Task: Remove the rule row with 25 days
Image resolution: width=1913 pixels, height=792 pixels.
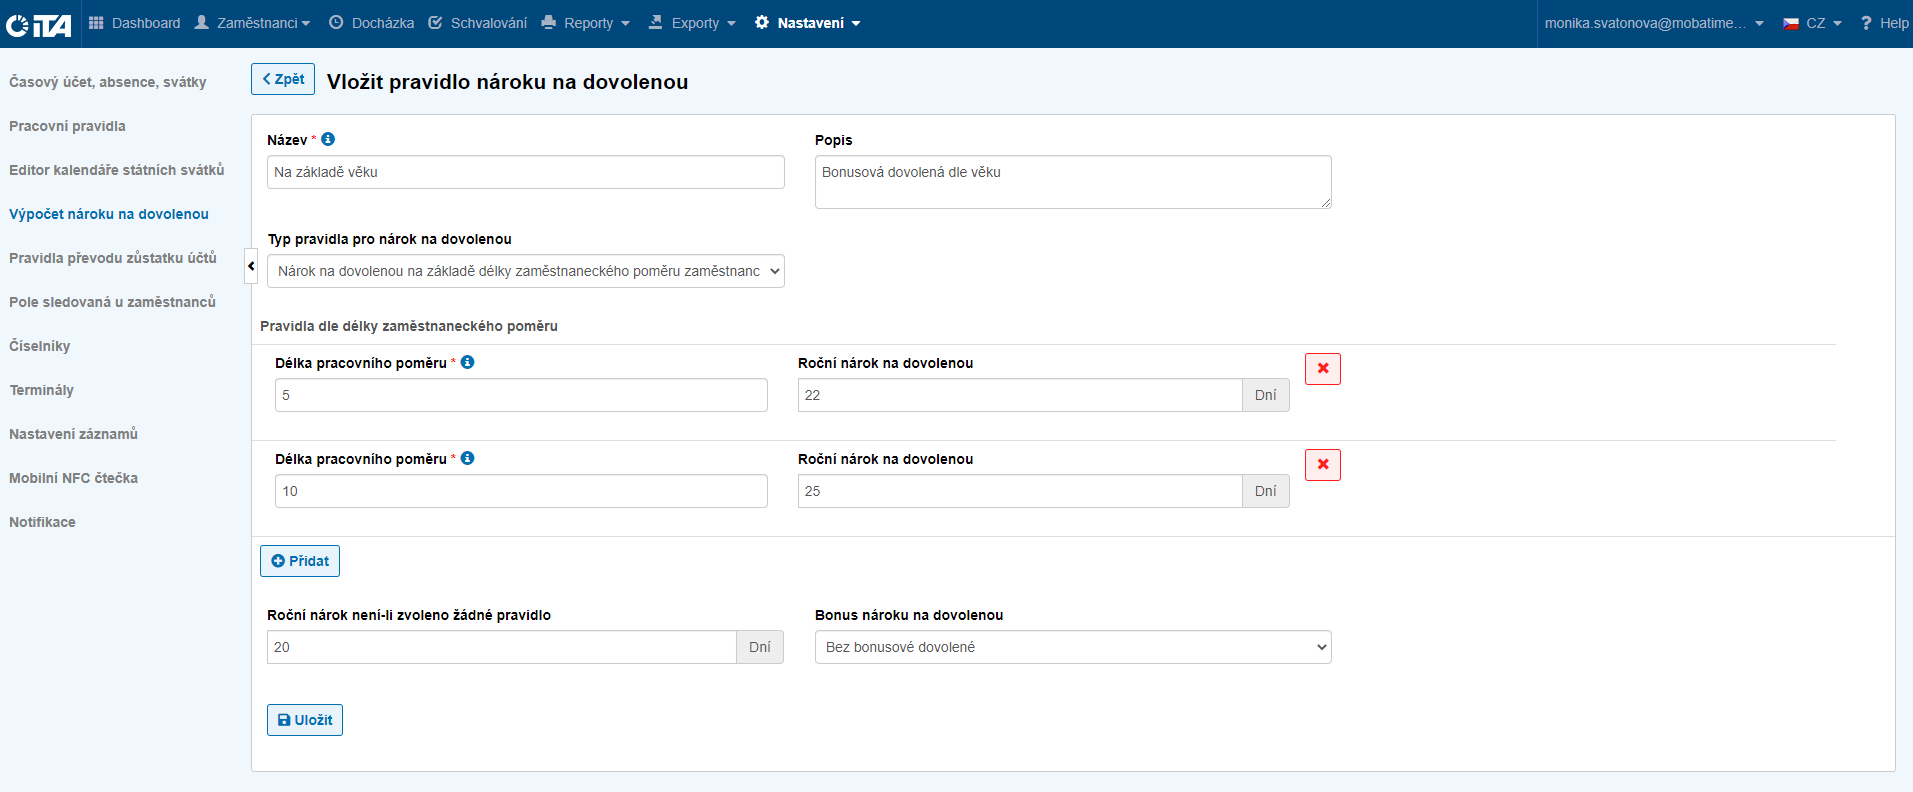Action: pos(1322,465)
